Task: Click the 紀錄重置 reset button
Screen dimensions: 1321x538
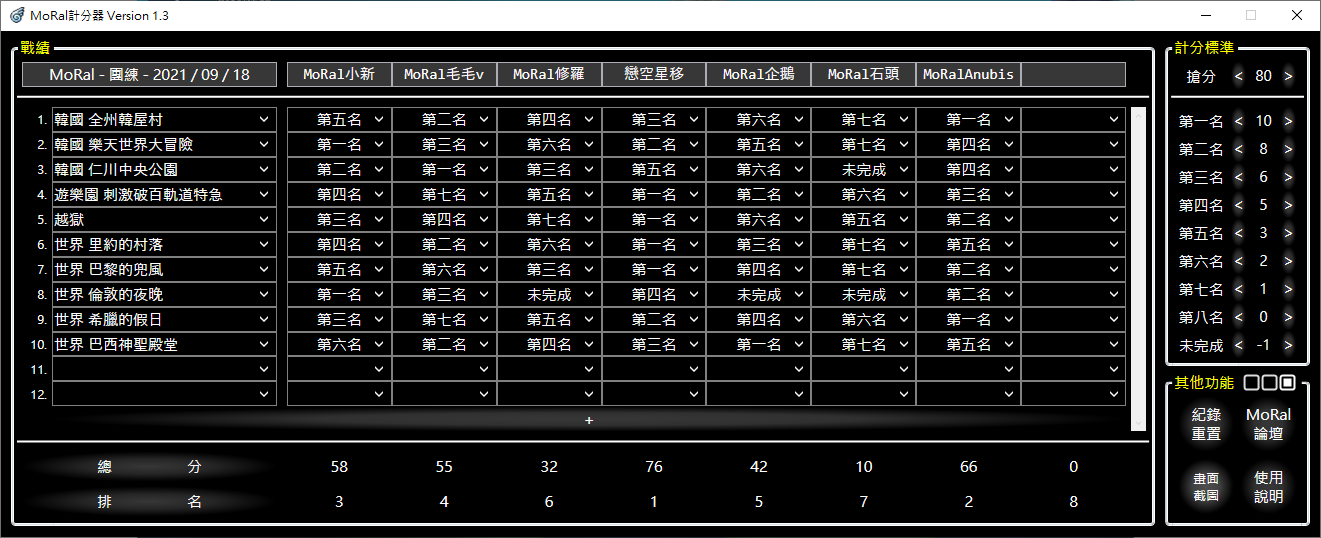Action: coord(1206,424)
